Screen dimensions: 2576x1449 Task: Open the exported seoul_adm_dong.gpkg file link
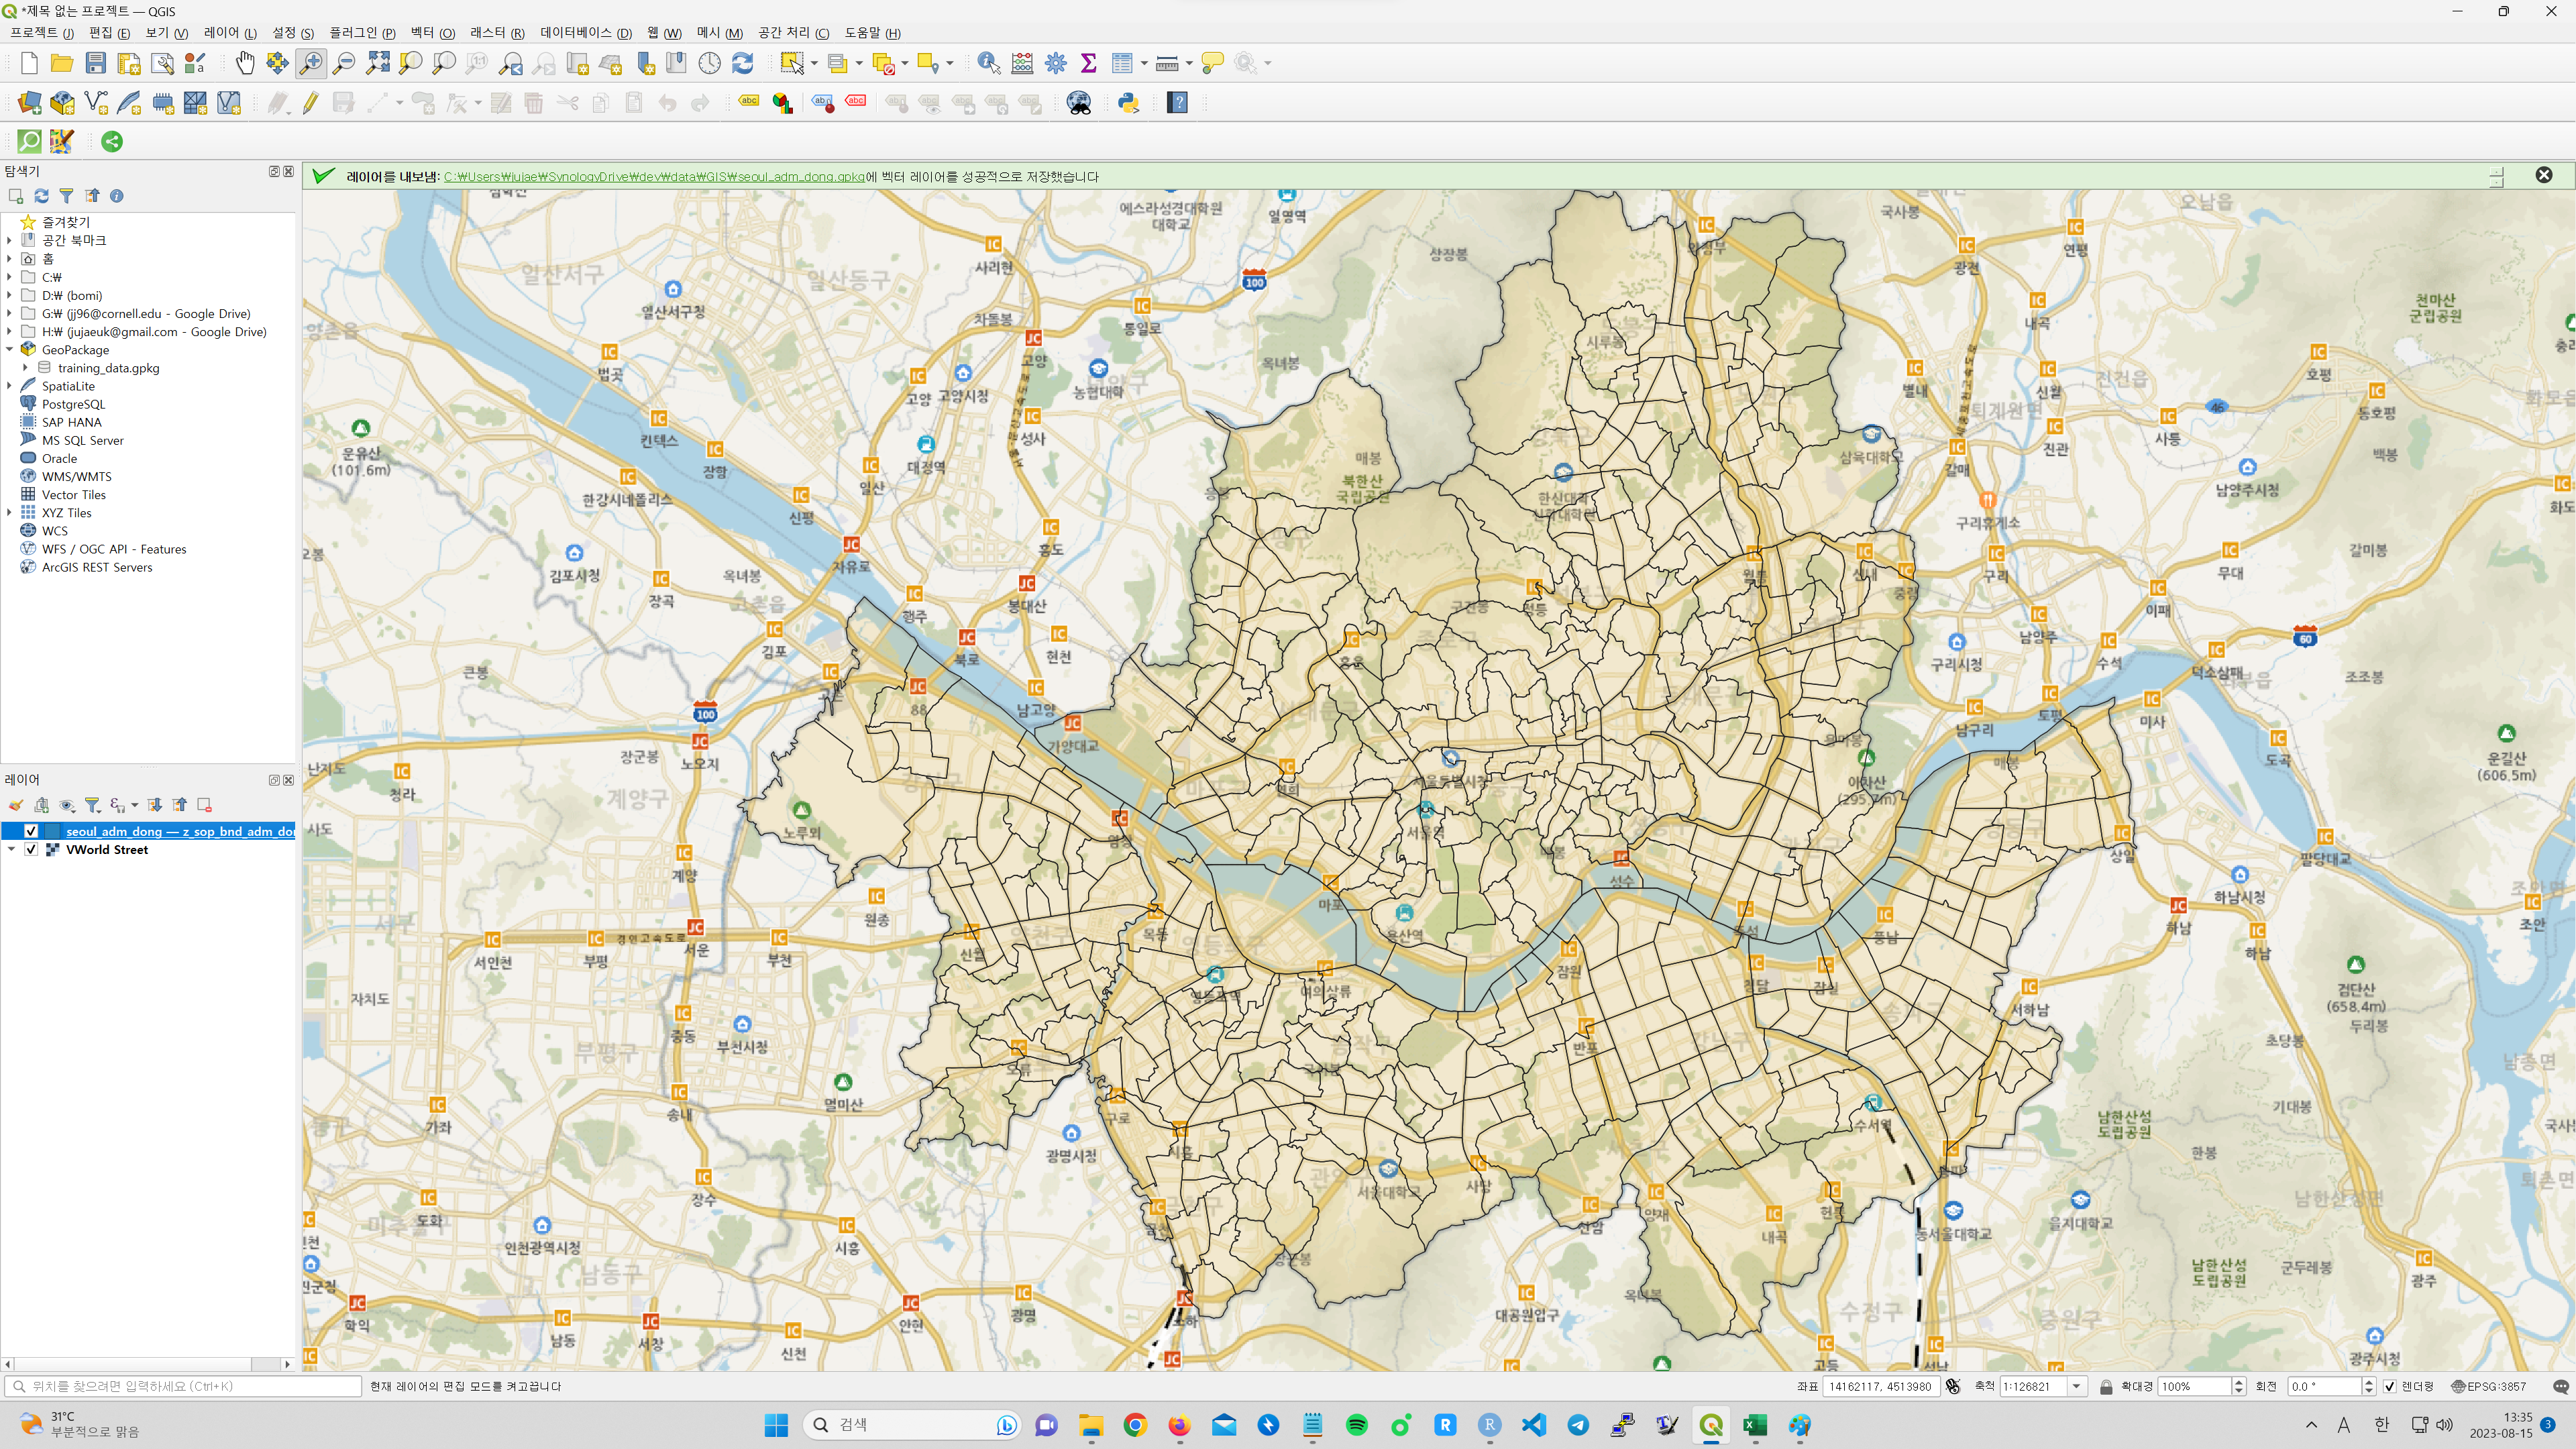click(654, 176)
